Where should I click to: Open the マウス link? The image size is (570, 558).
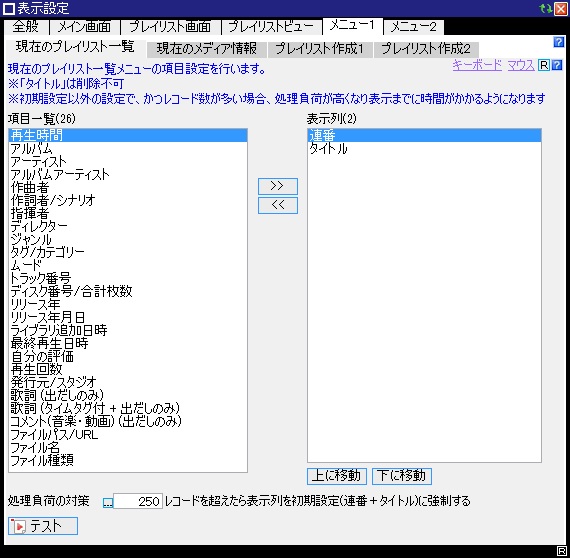[x=521, y=65]
